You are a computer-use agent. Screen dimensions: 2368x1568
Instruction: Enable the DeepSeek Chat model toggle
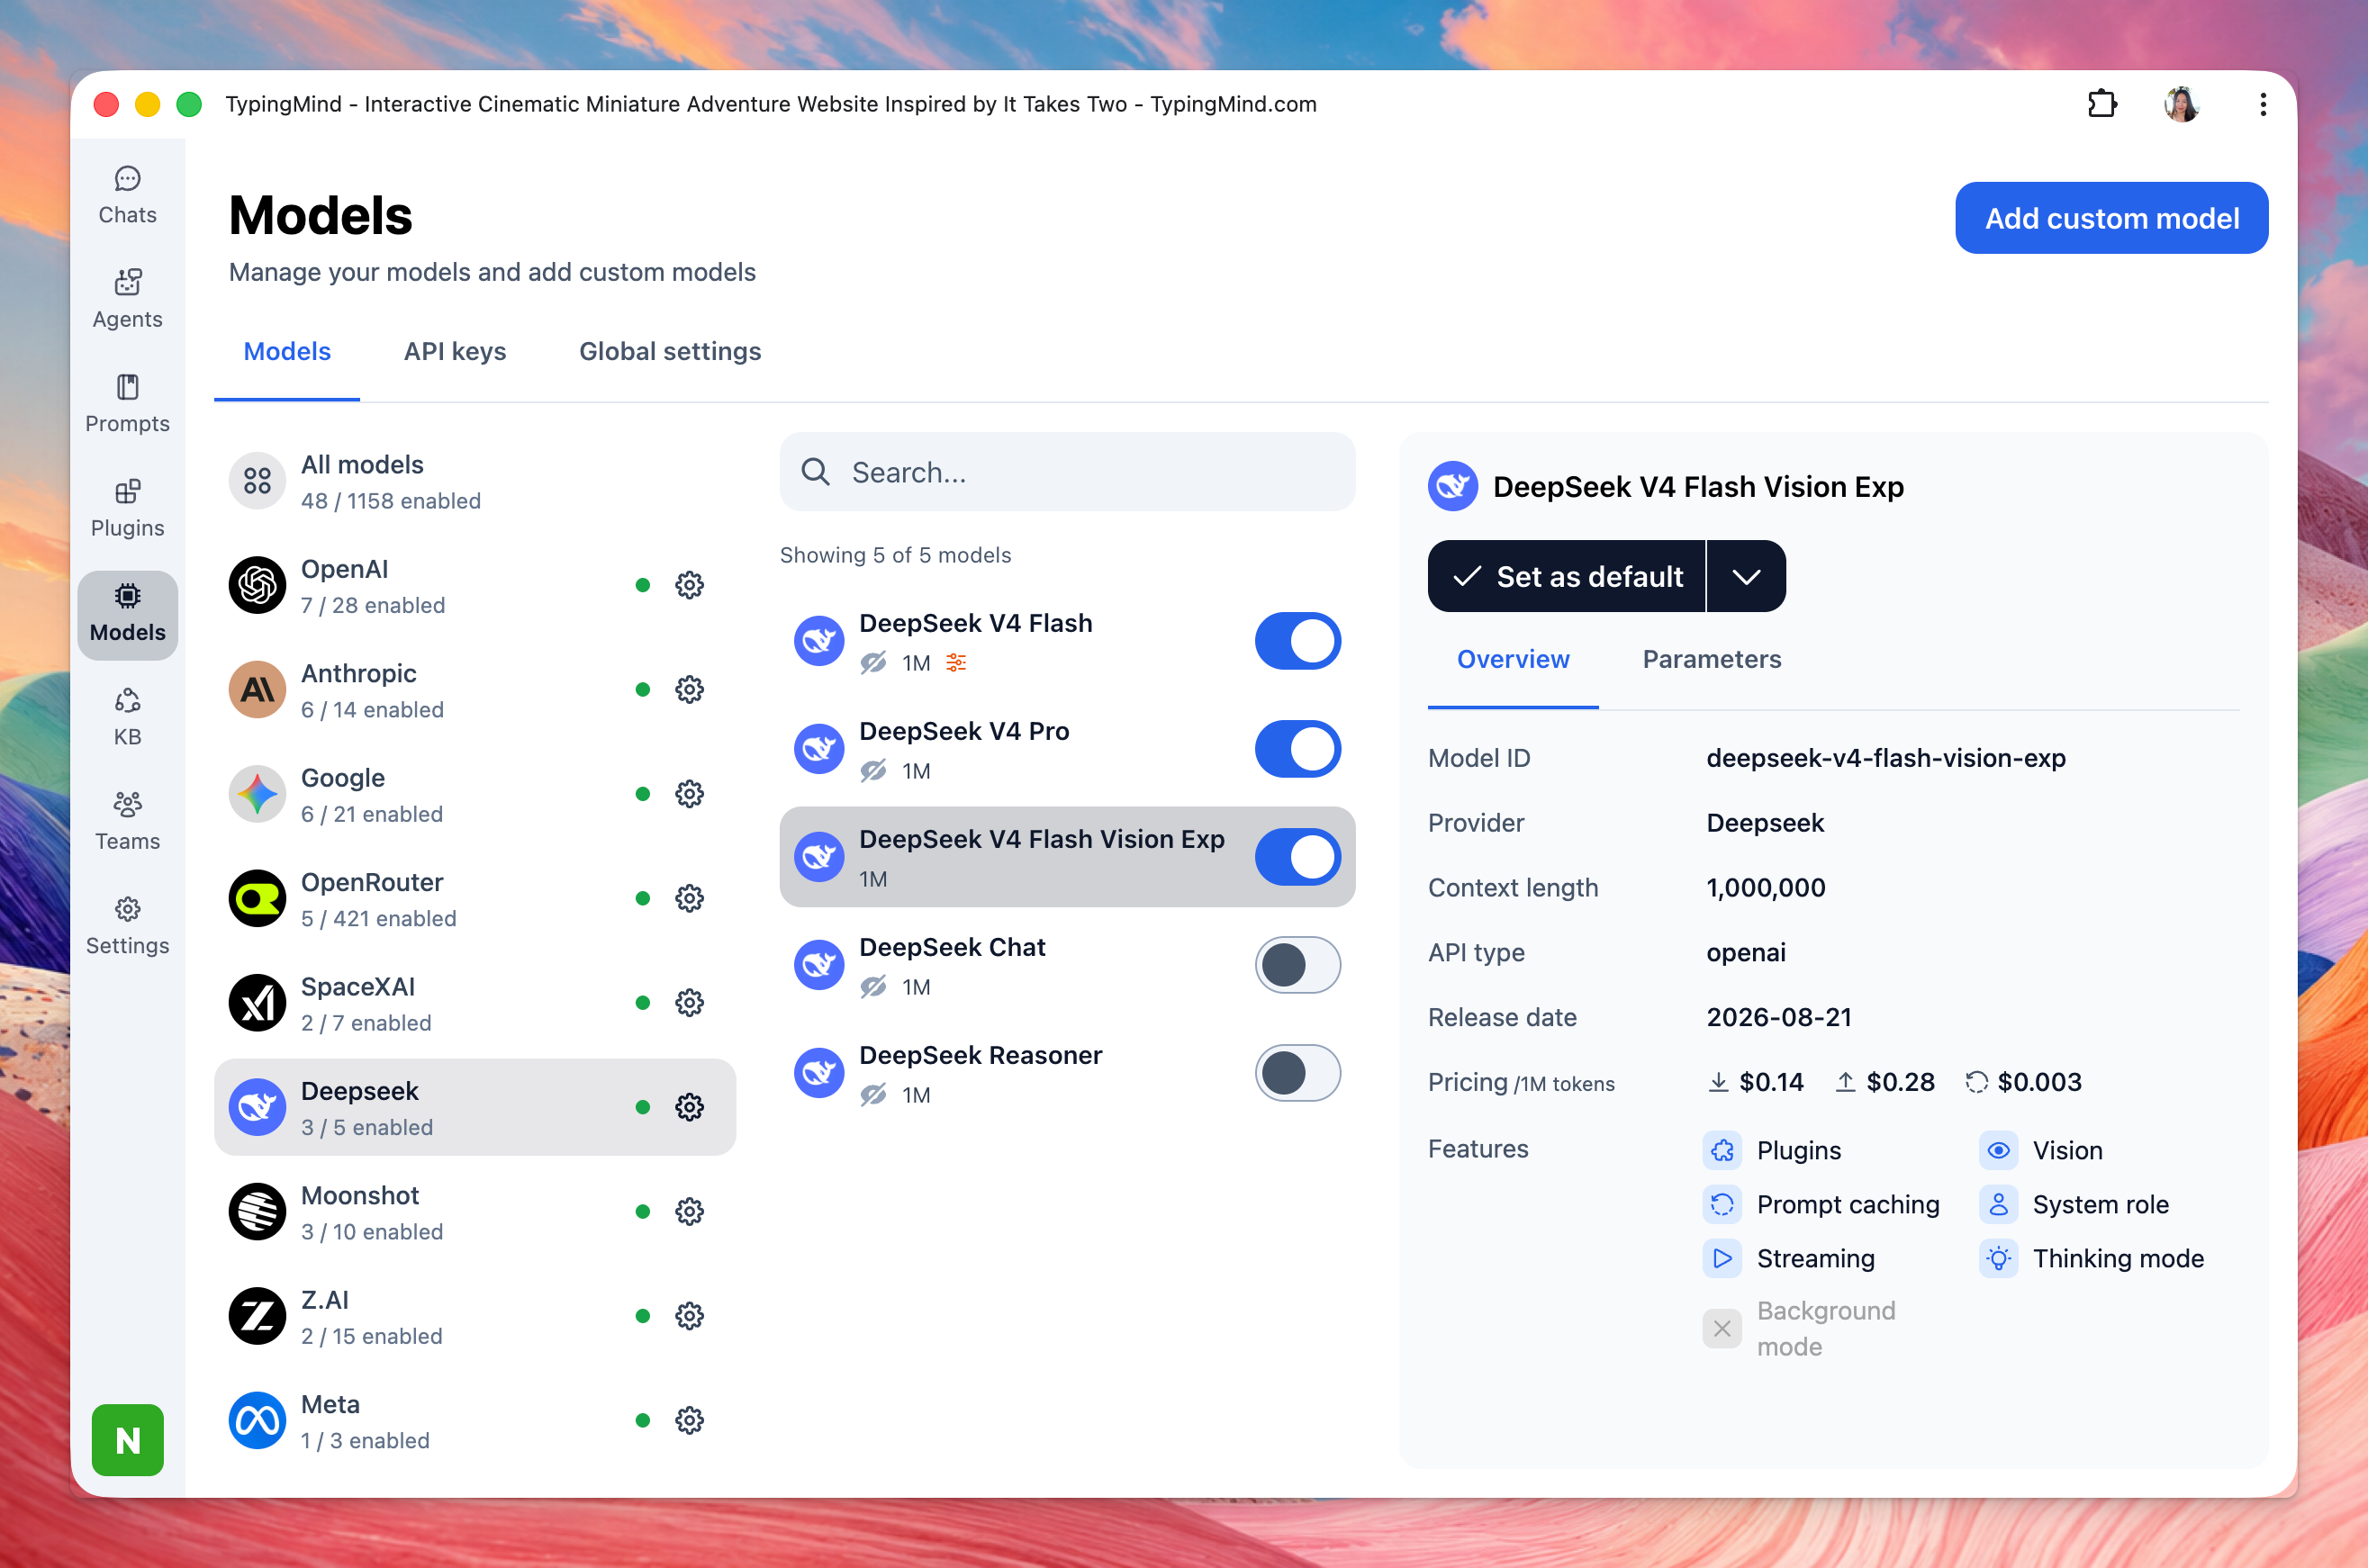(1297, 965)
